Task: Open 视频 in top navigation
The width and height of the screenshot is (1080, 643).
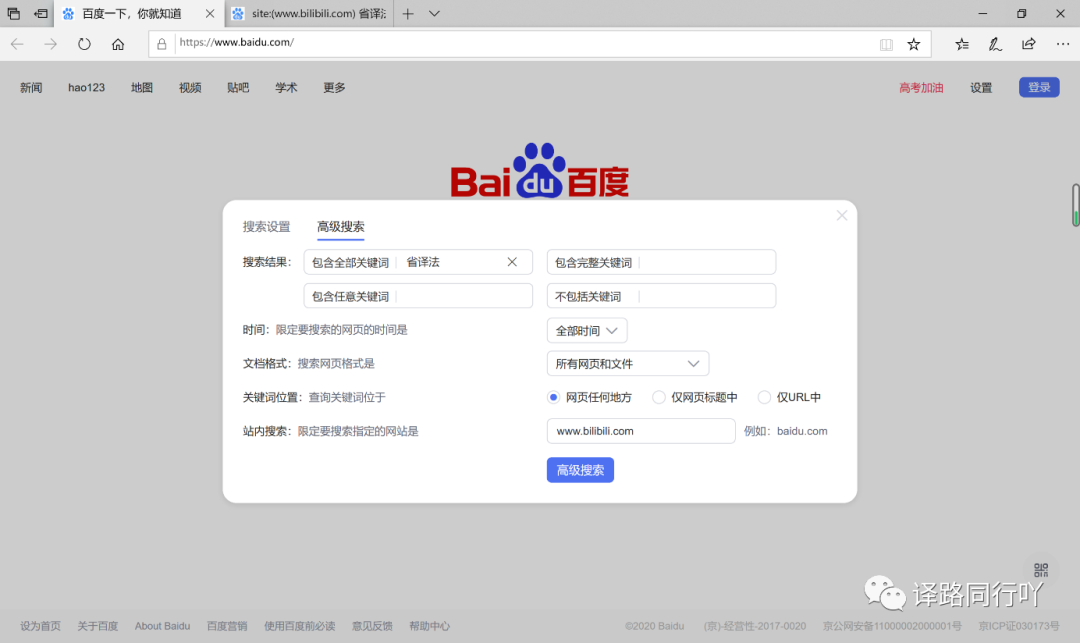Action: click(x=190, y=87)
